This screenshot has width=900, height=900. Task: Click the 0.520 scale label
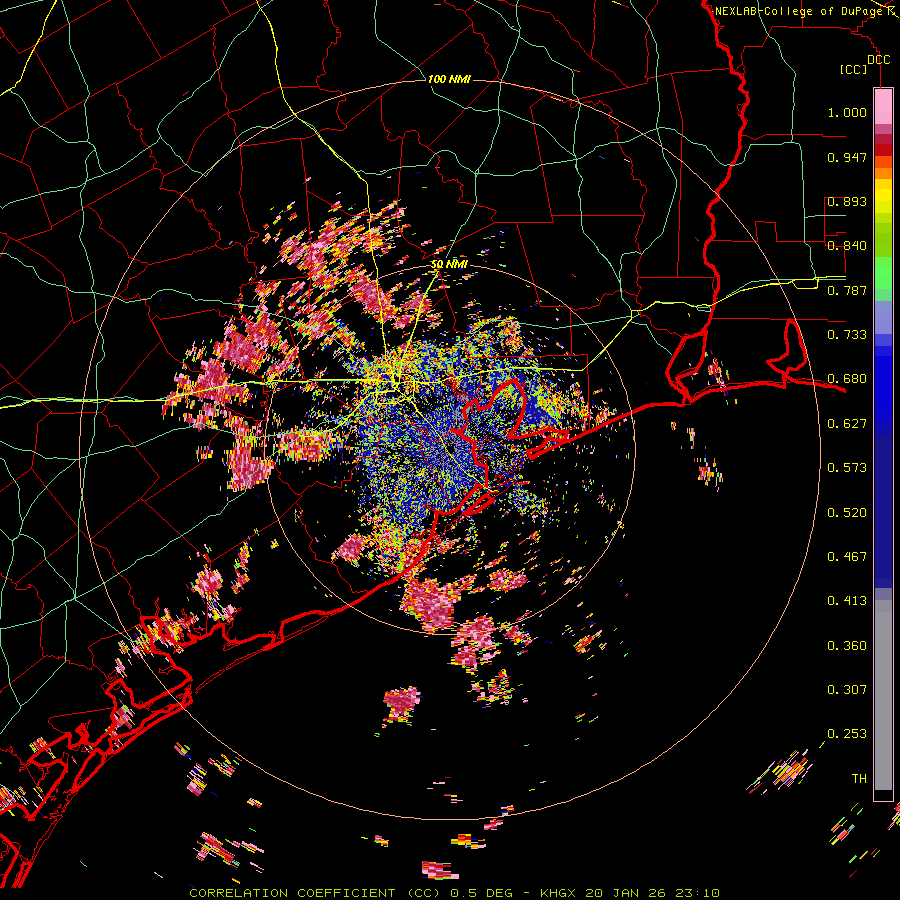pyautogui.click(x=847, y=513)
